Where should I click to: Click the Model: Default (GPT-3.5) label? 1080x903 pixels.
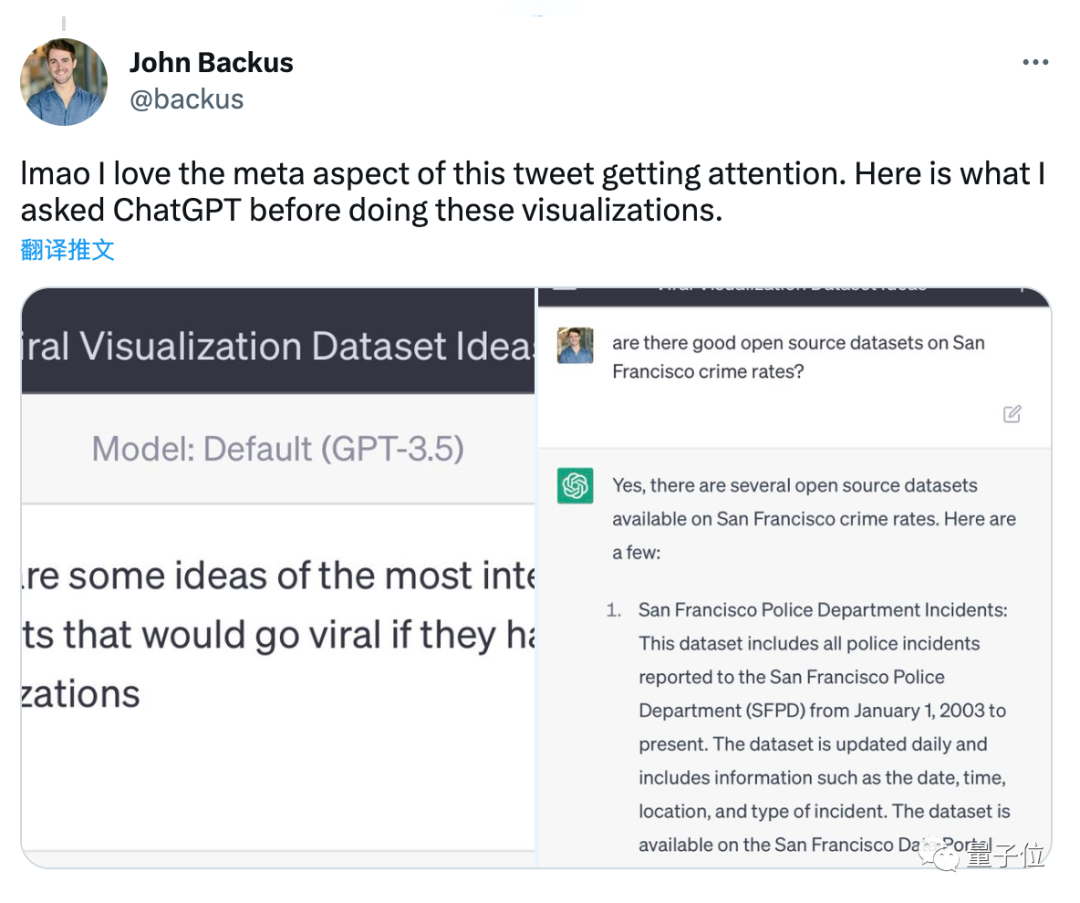coord(278,448)
